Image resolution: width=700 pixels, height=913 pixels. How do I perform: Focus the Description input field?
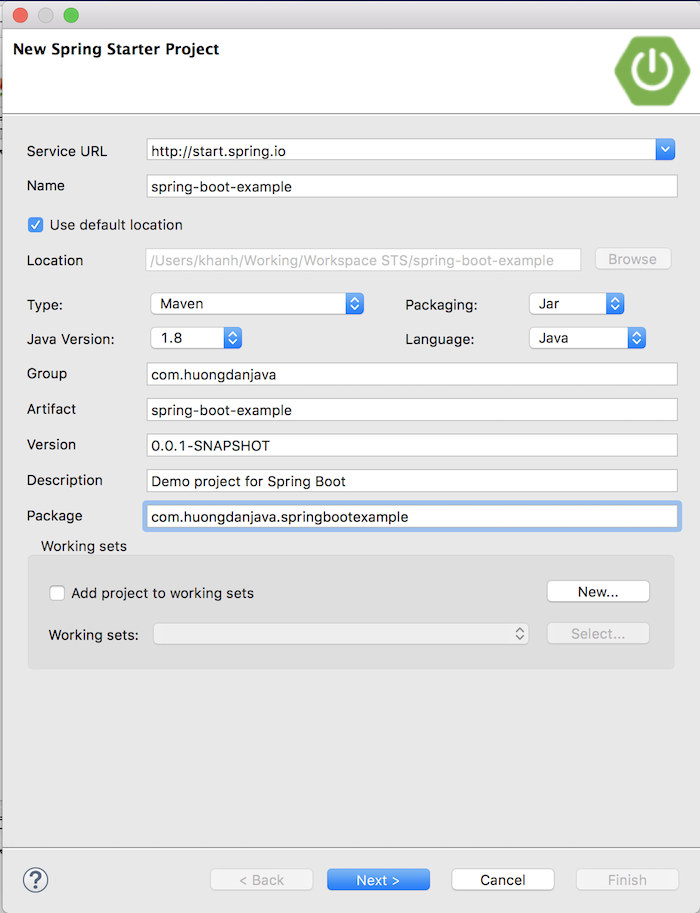pos(412,480)
